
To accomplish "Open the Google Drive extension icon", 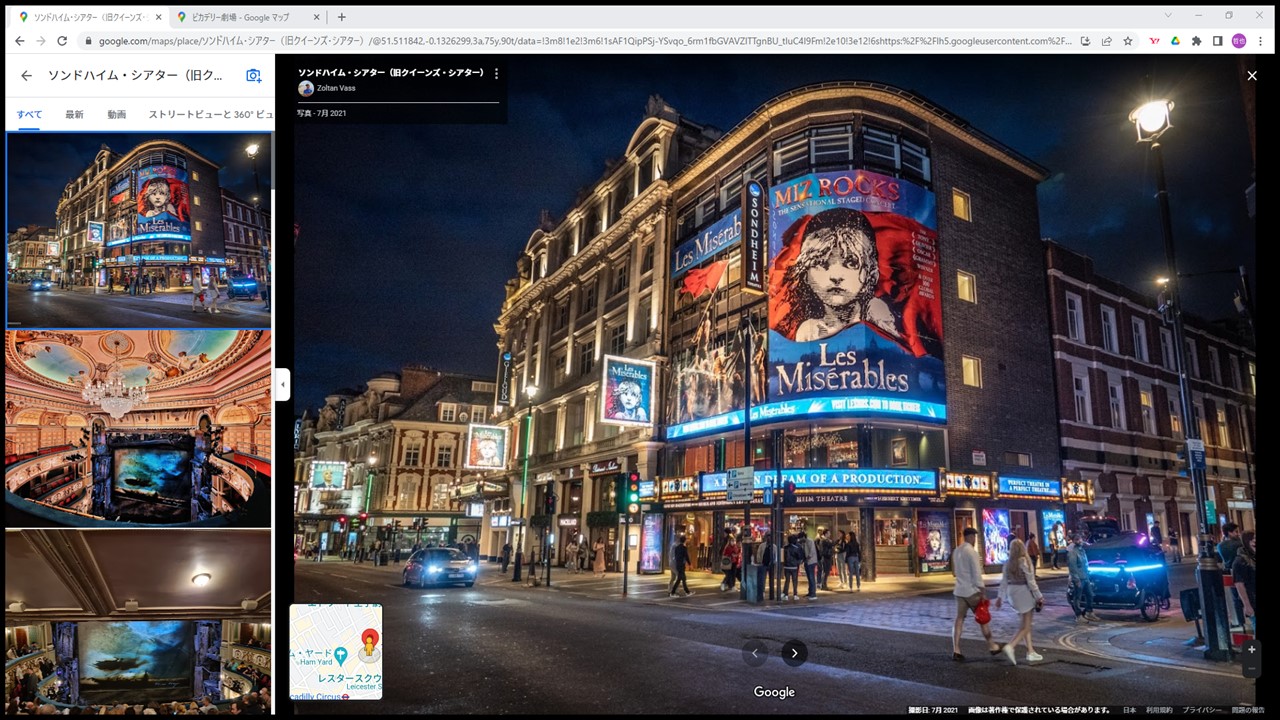I will (1175, 41).
